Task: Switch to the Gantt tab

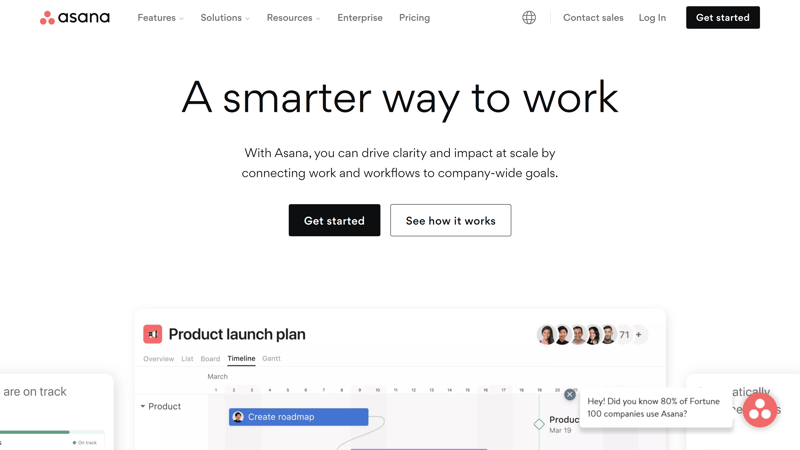Action: [x=271, y=359]
